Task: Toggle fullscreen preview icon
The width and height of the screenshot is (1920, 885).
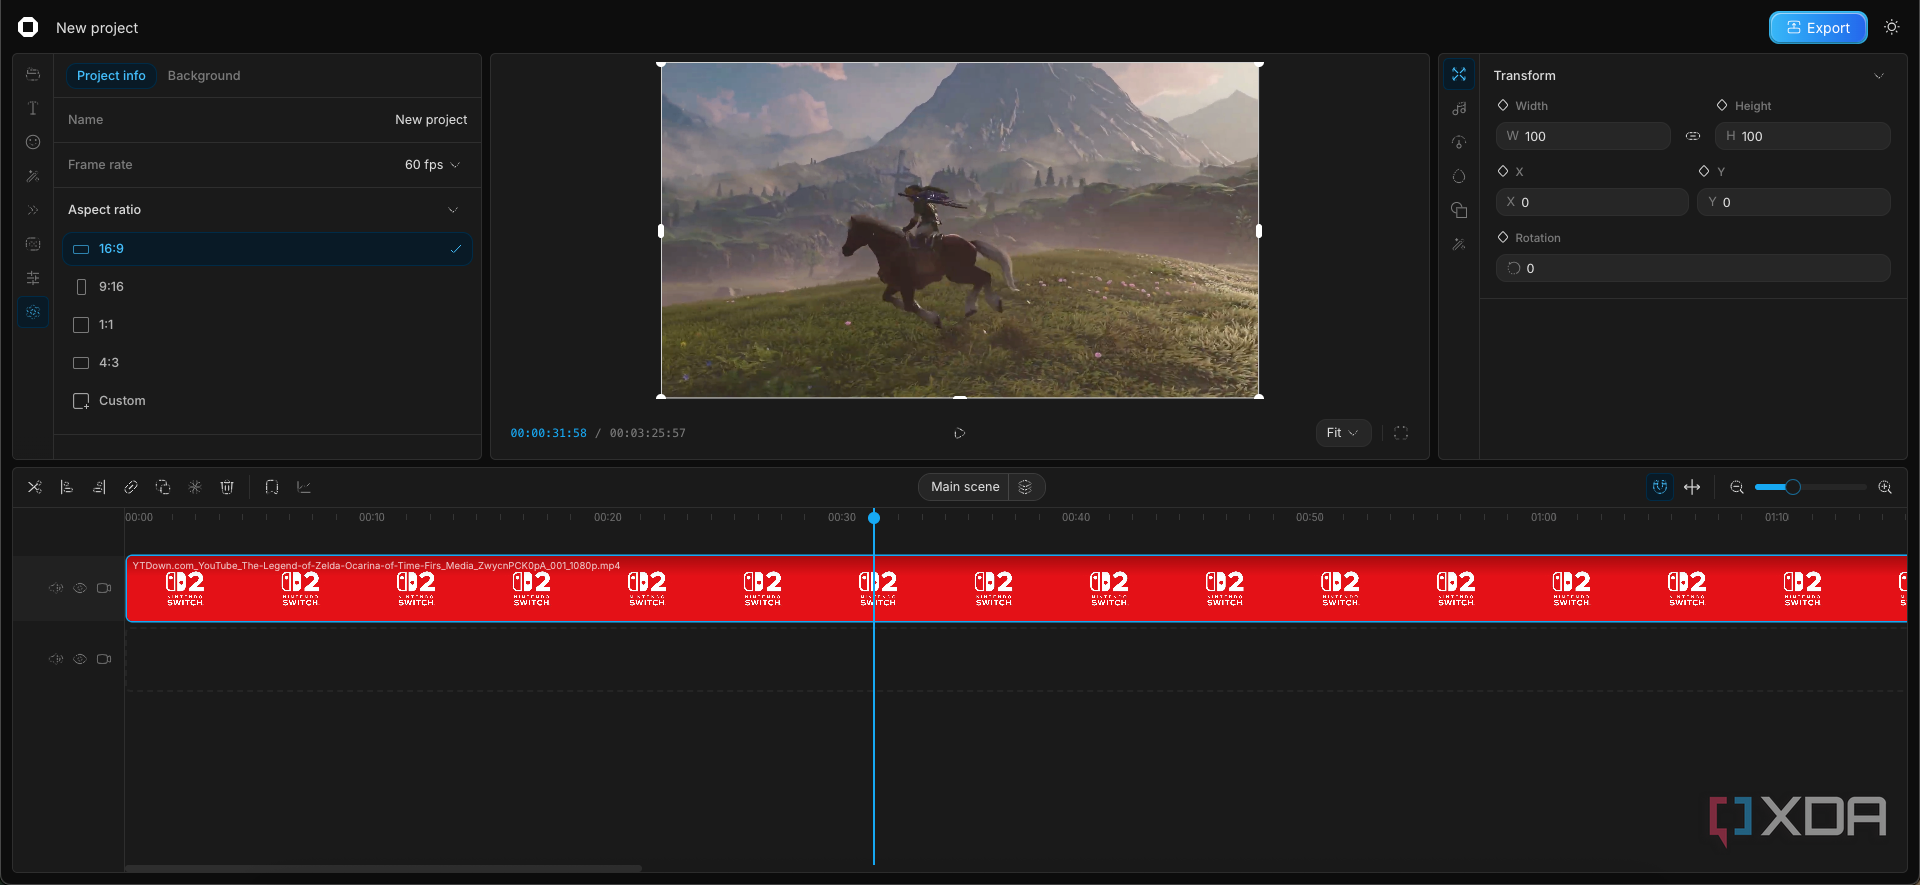Action: pos(1401,433)
